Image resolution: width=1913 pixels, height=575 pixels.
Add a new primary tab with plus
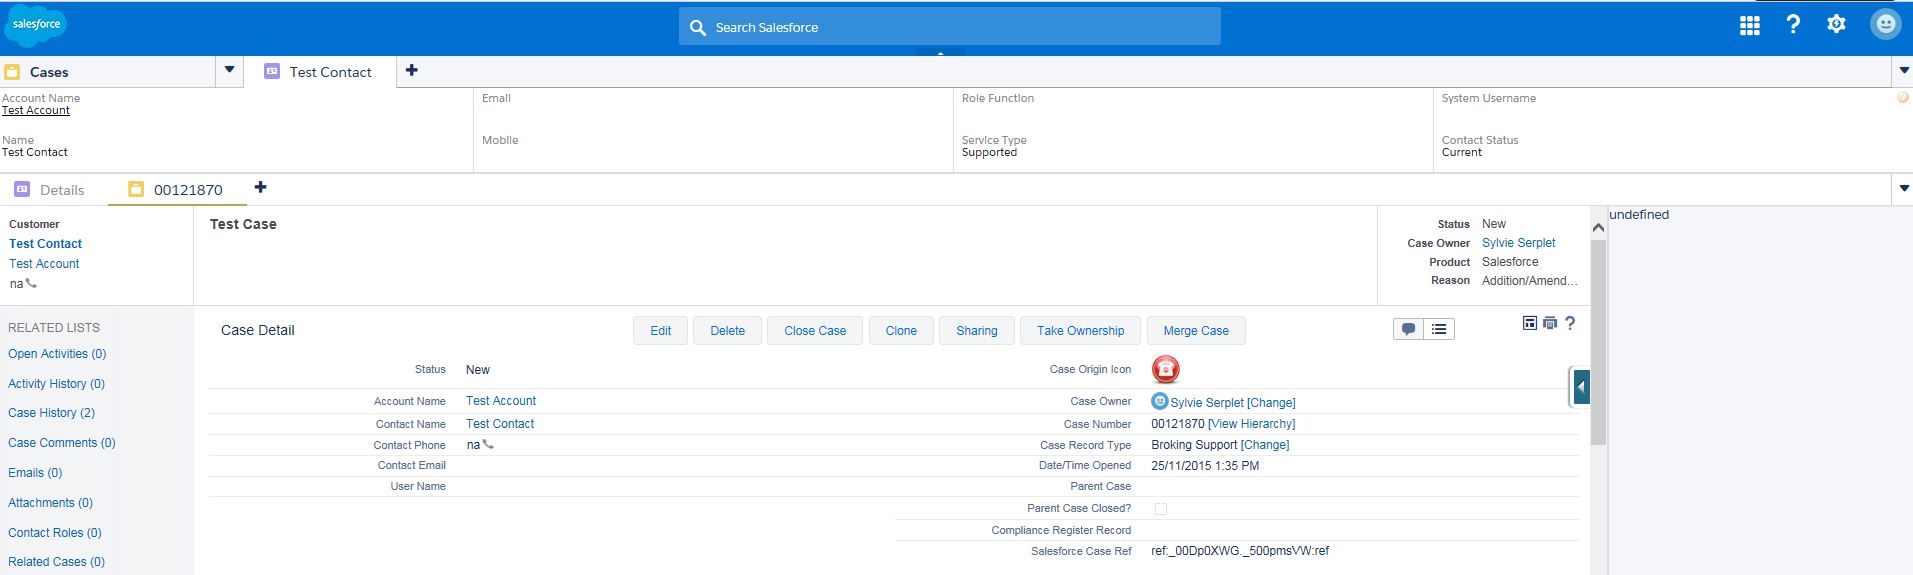coord(412,70)
